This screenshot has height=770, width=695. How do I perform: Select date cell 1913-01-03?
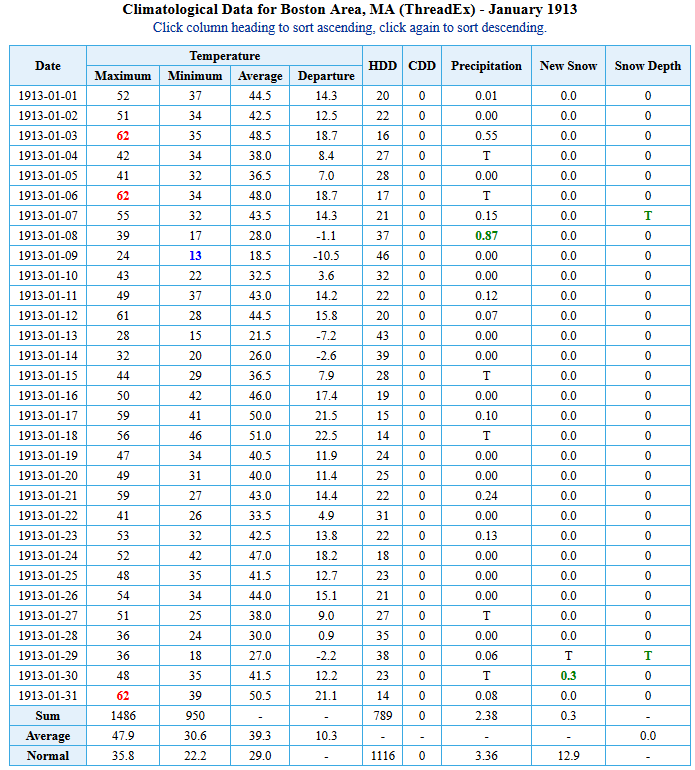48,136
